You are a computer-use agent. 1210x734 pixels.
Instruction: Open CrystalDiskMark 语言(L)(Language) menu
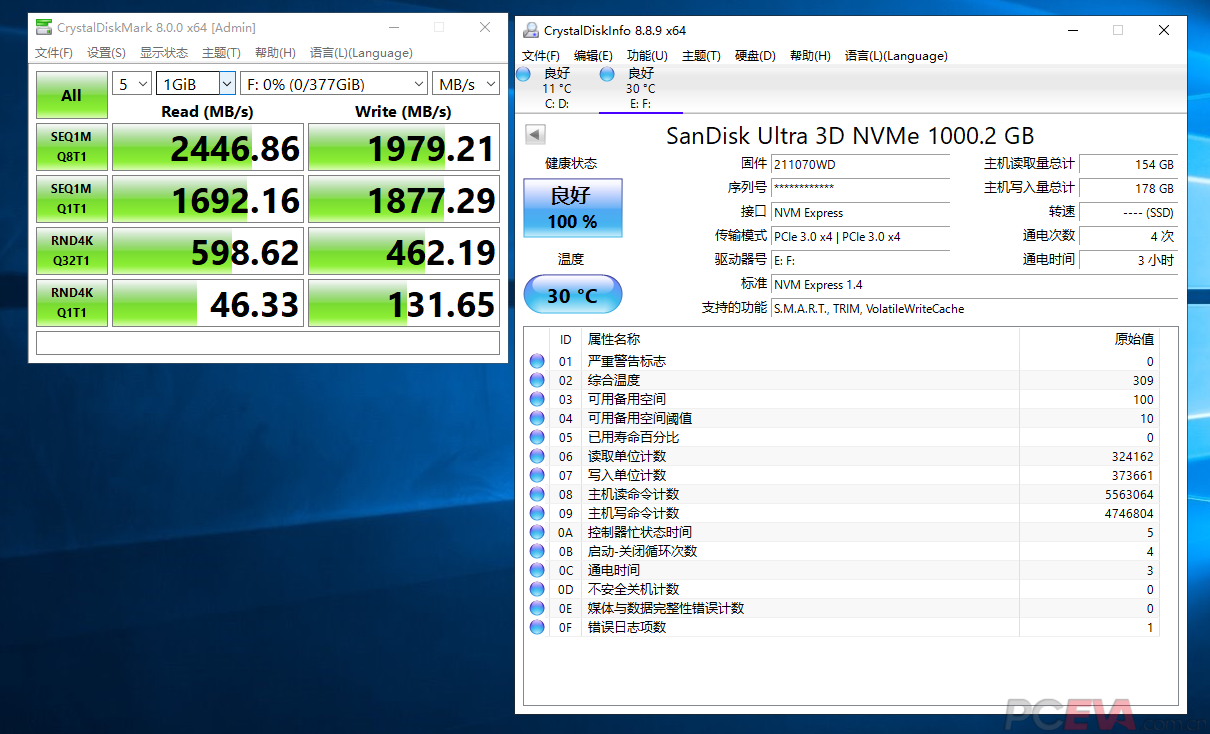click(x=361, y=53)
